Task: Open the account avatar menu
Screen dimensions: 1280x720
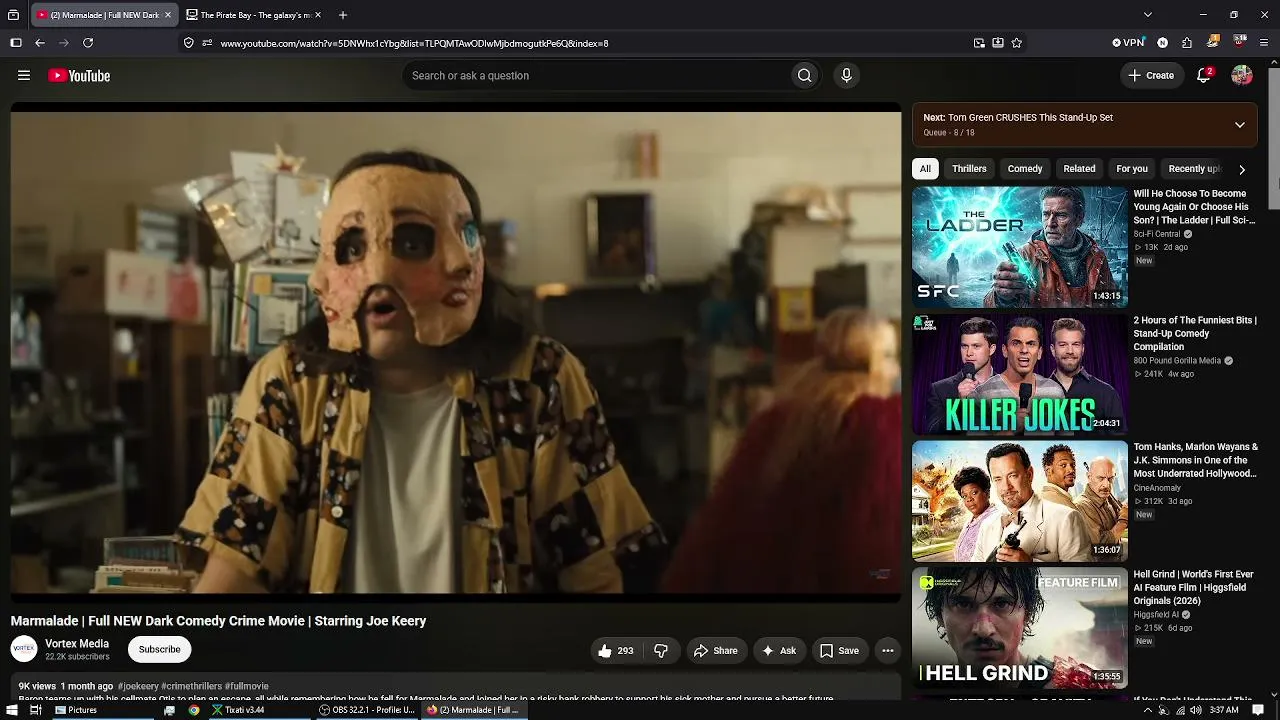Action: (1242, 76)
